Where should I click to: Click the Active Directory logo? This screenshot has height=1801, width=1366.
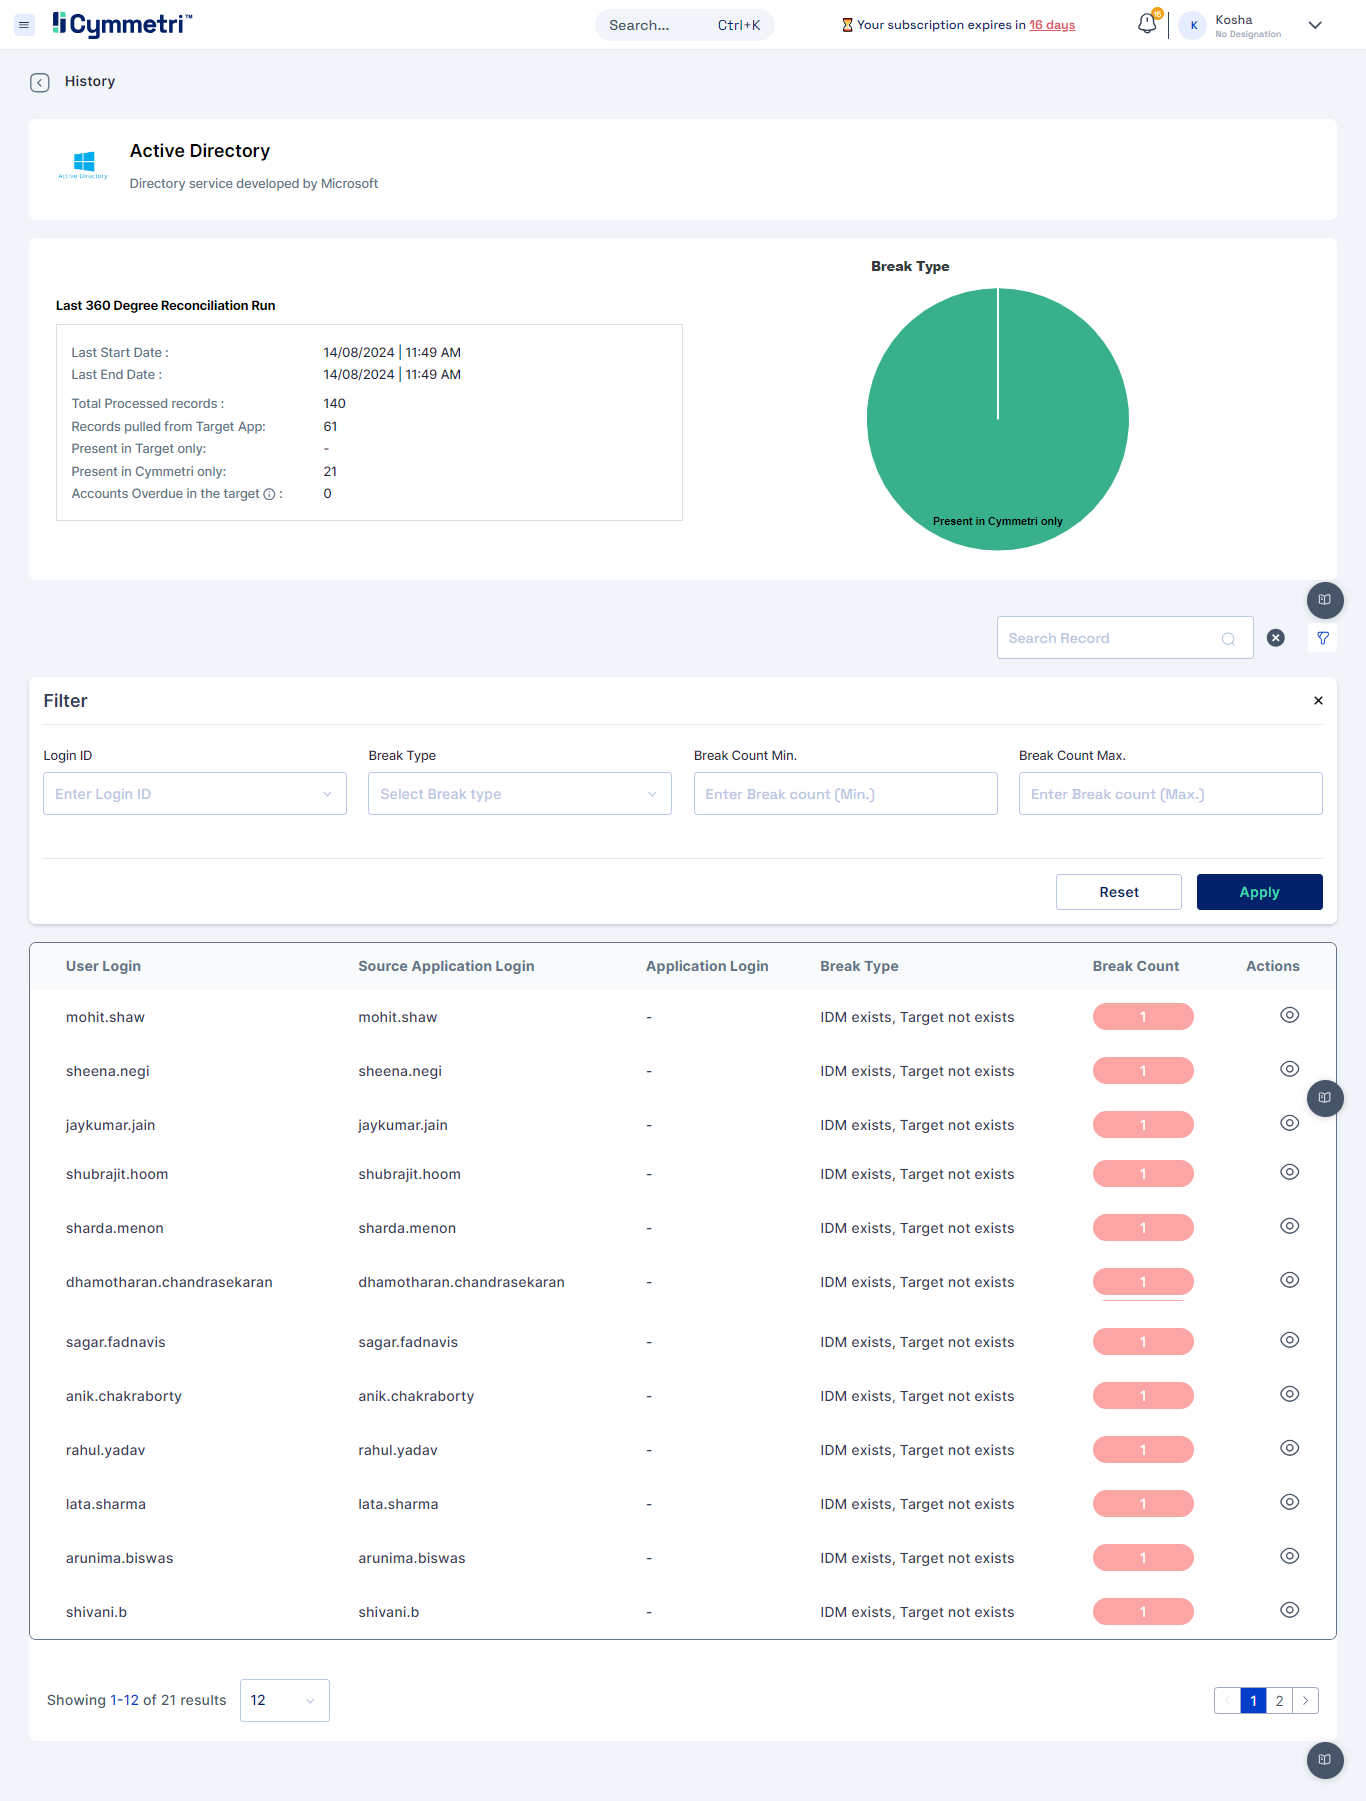pos(83,165)
